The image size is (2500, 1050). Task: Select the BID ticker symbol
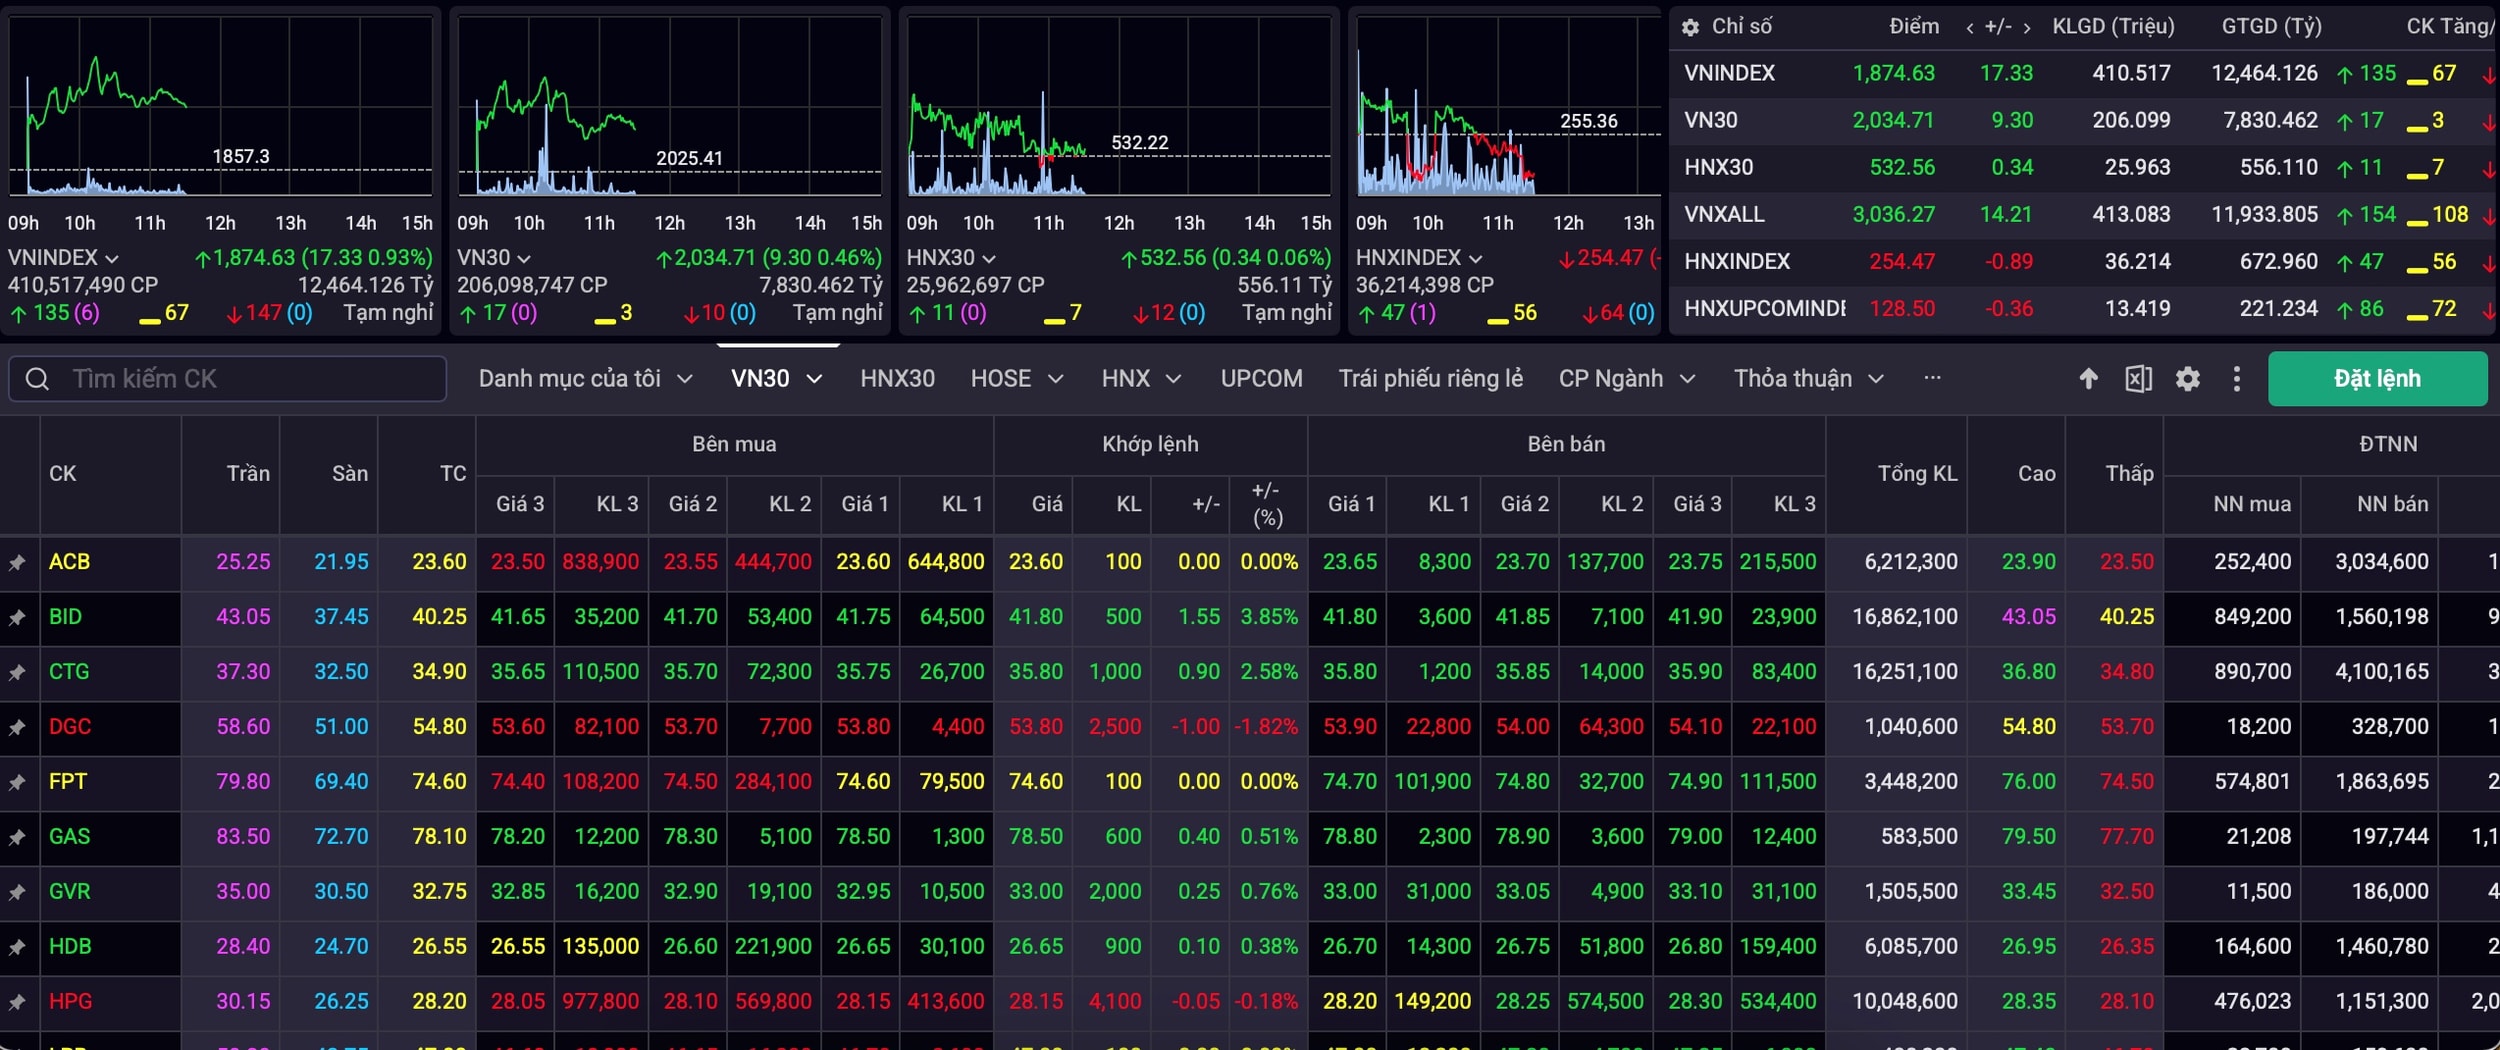click(66, 617)
